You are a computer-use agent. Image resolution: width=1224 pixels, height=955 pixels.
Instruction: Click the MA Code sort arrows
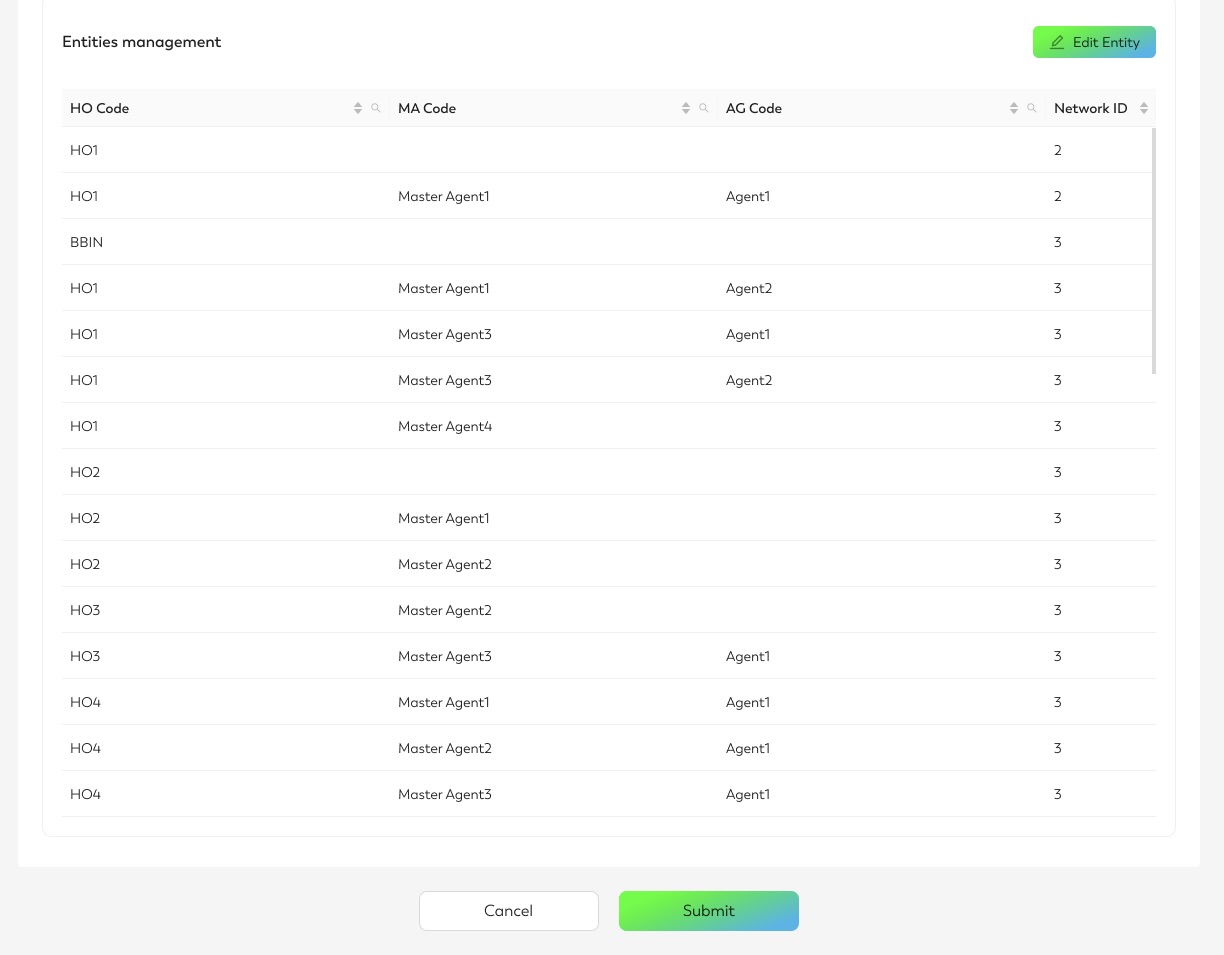(x=686, y=108)
